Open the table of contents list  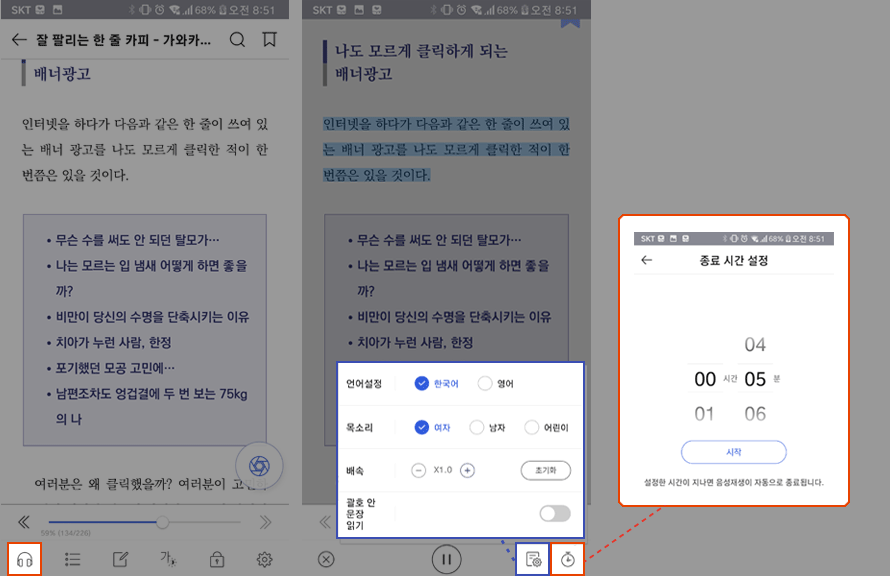(72, 559)
